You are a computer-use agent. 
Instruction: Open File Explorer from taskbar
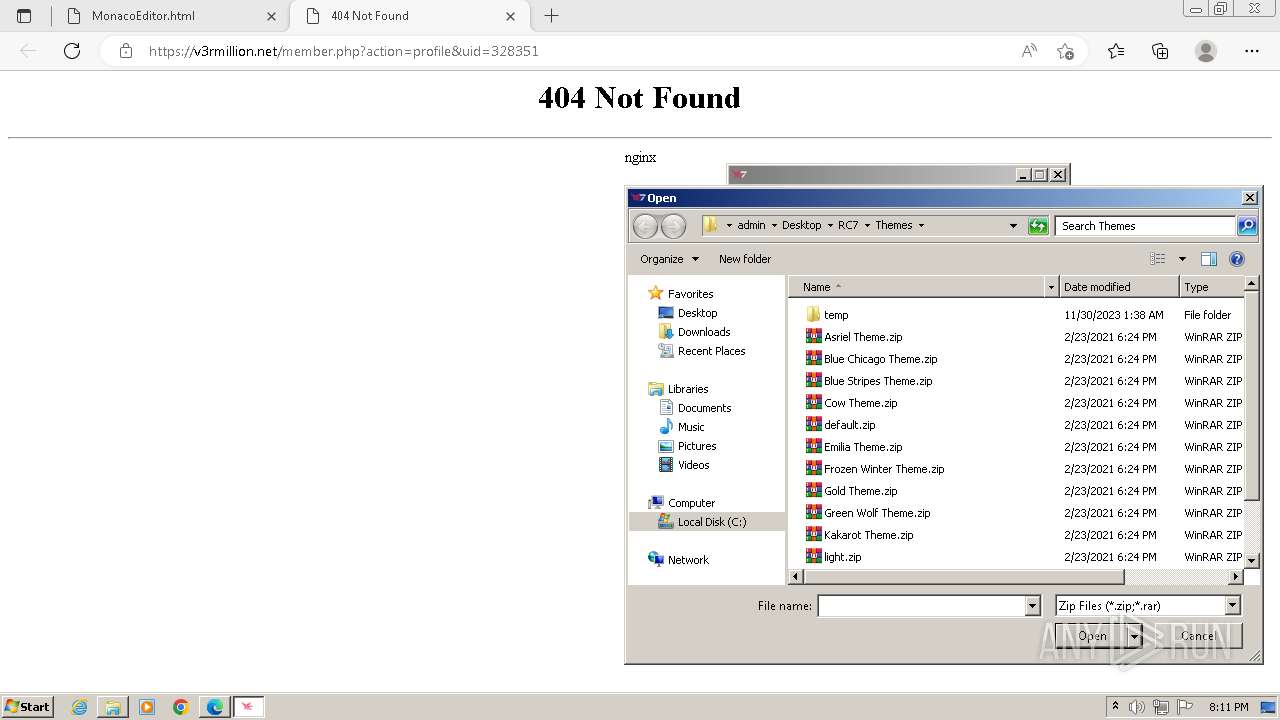pyautogui.click(x=113, y=707)
